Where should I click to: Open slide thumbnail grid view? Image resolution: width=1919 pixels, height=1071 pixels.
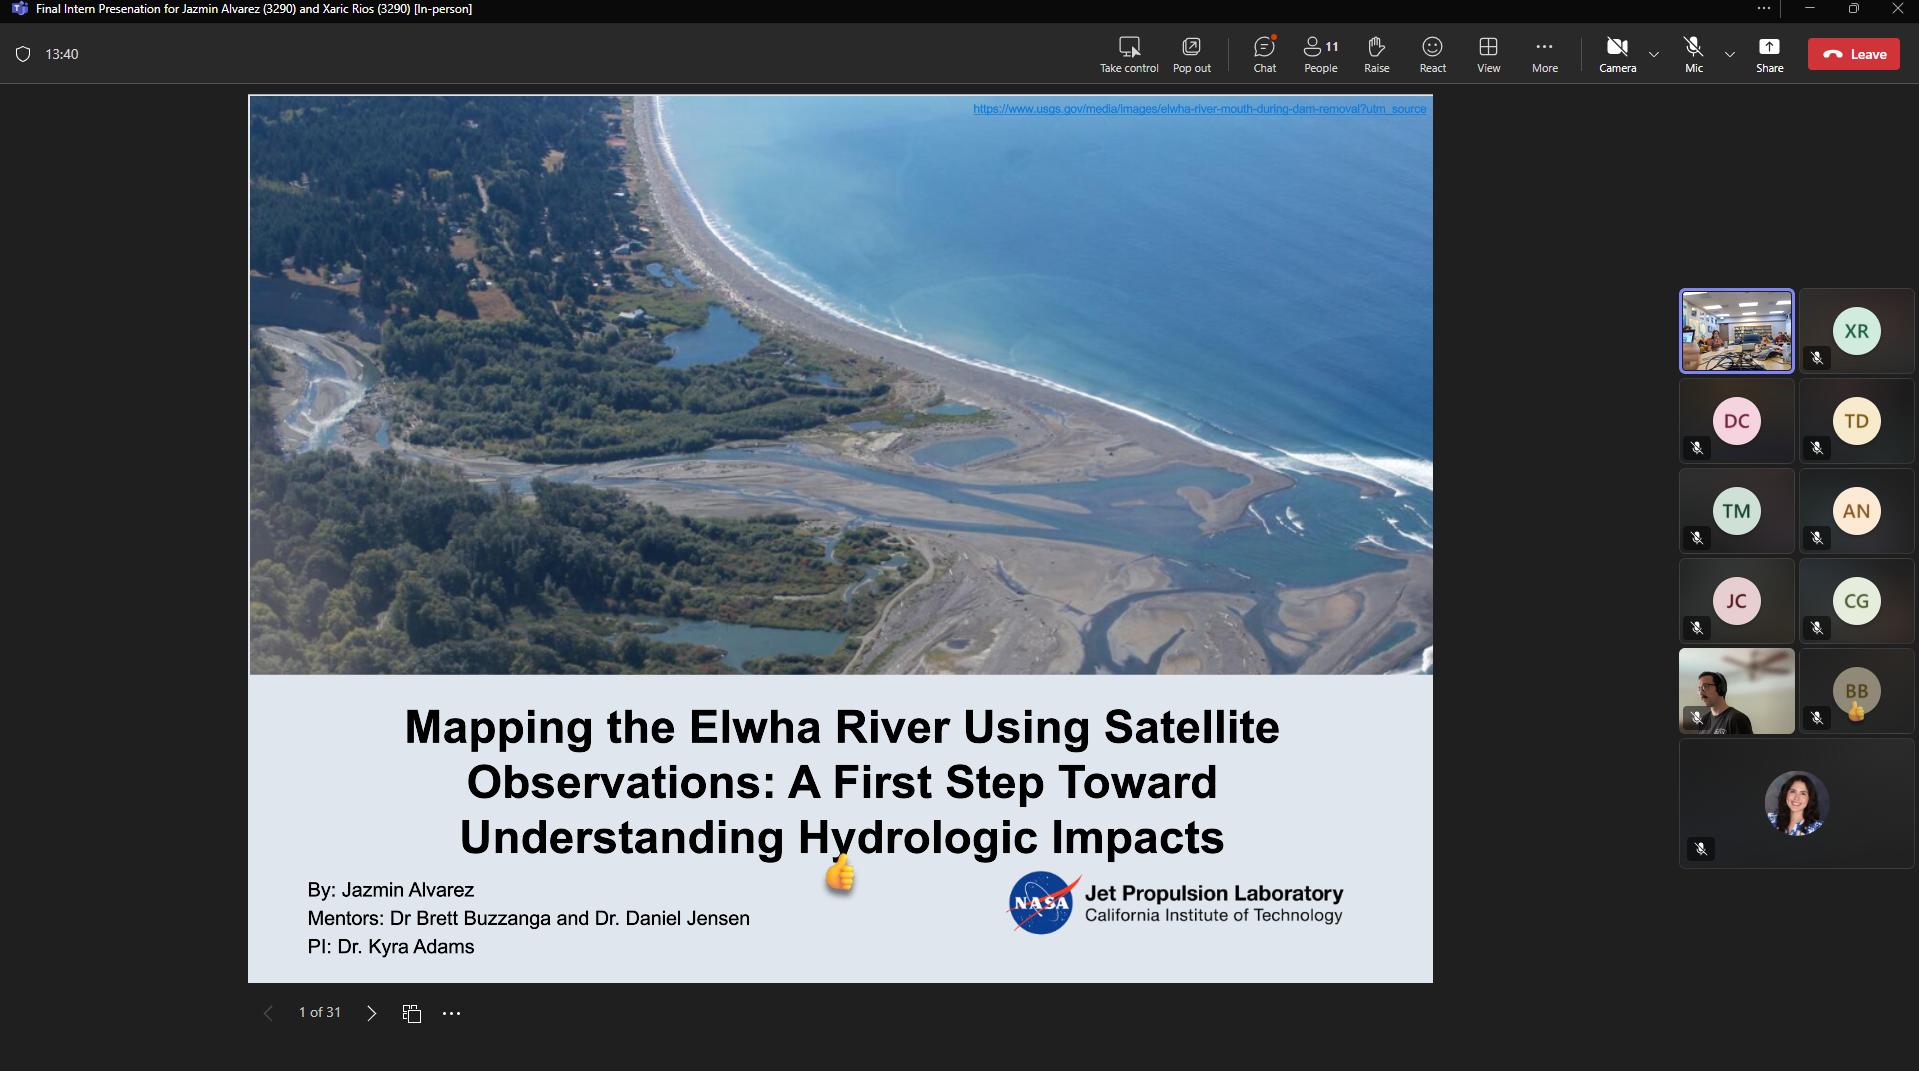coord(412,1013)
